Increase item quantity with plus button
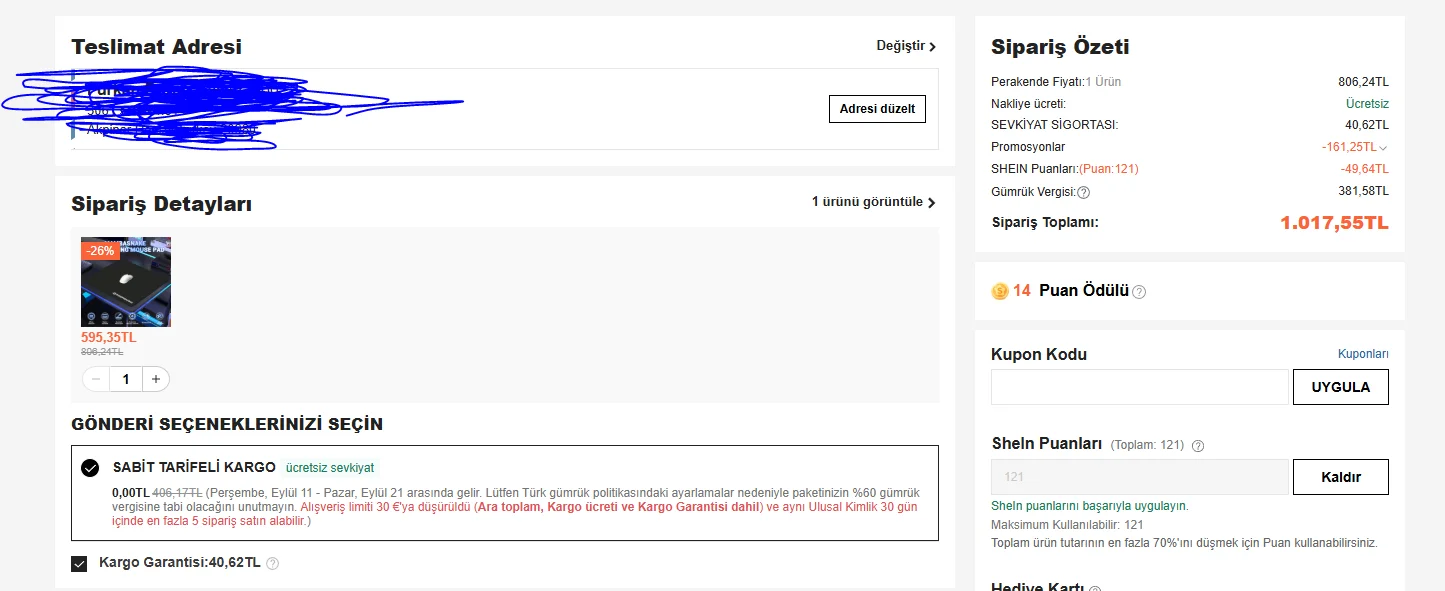 (x=156, y=379)
